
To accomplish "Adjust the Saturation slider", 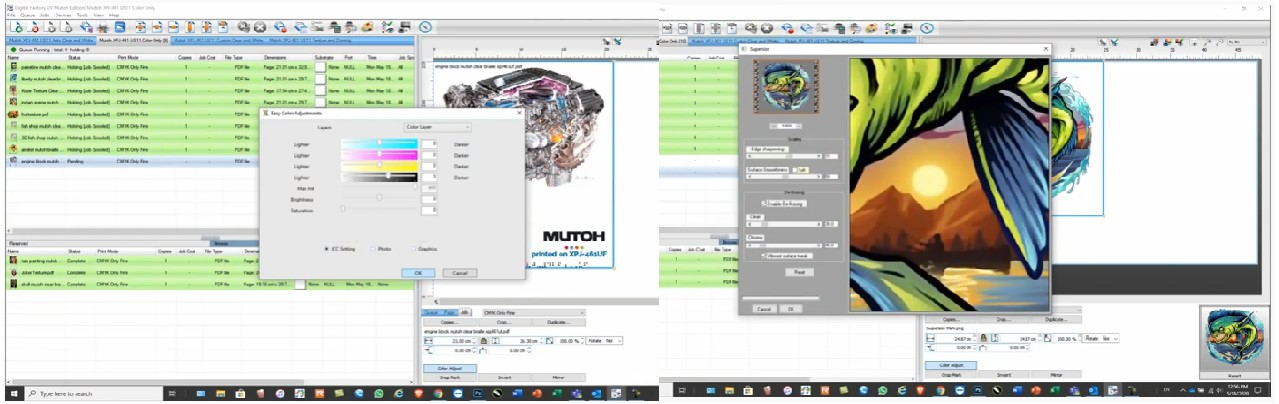I will (379, 209).
